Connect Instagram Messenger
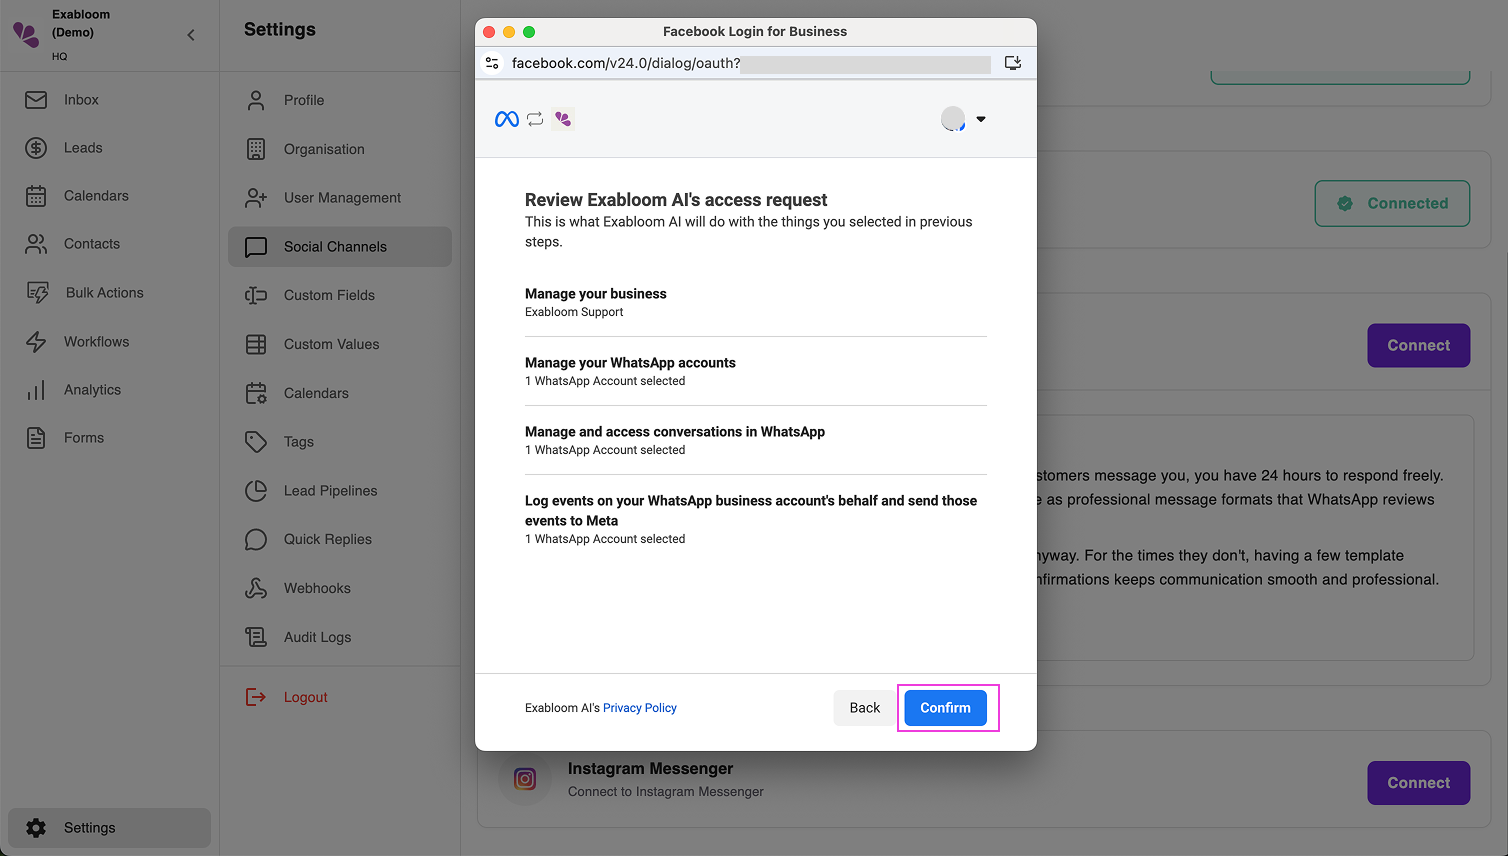The image size is (1508, 856). click(x=1418, y=783)
